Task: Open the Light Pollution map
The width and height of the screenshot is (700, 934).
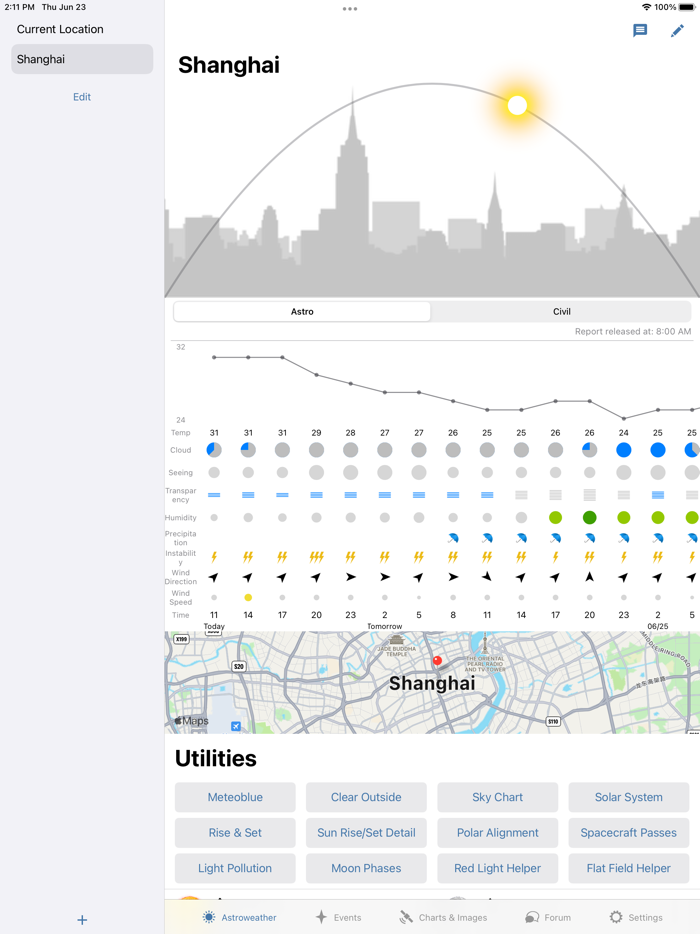Action: (x=235, y=868)
